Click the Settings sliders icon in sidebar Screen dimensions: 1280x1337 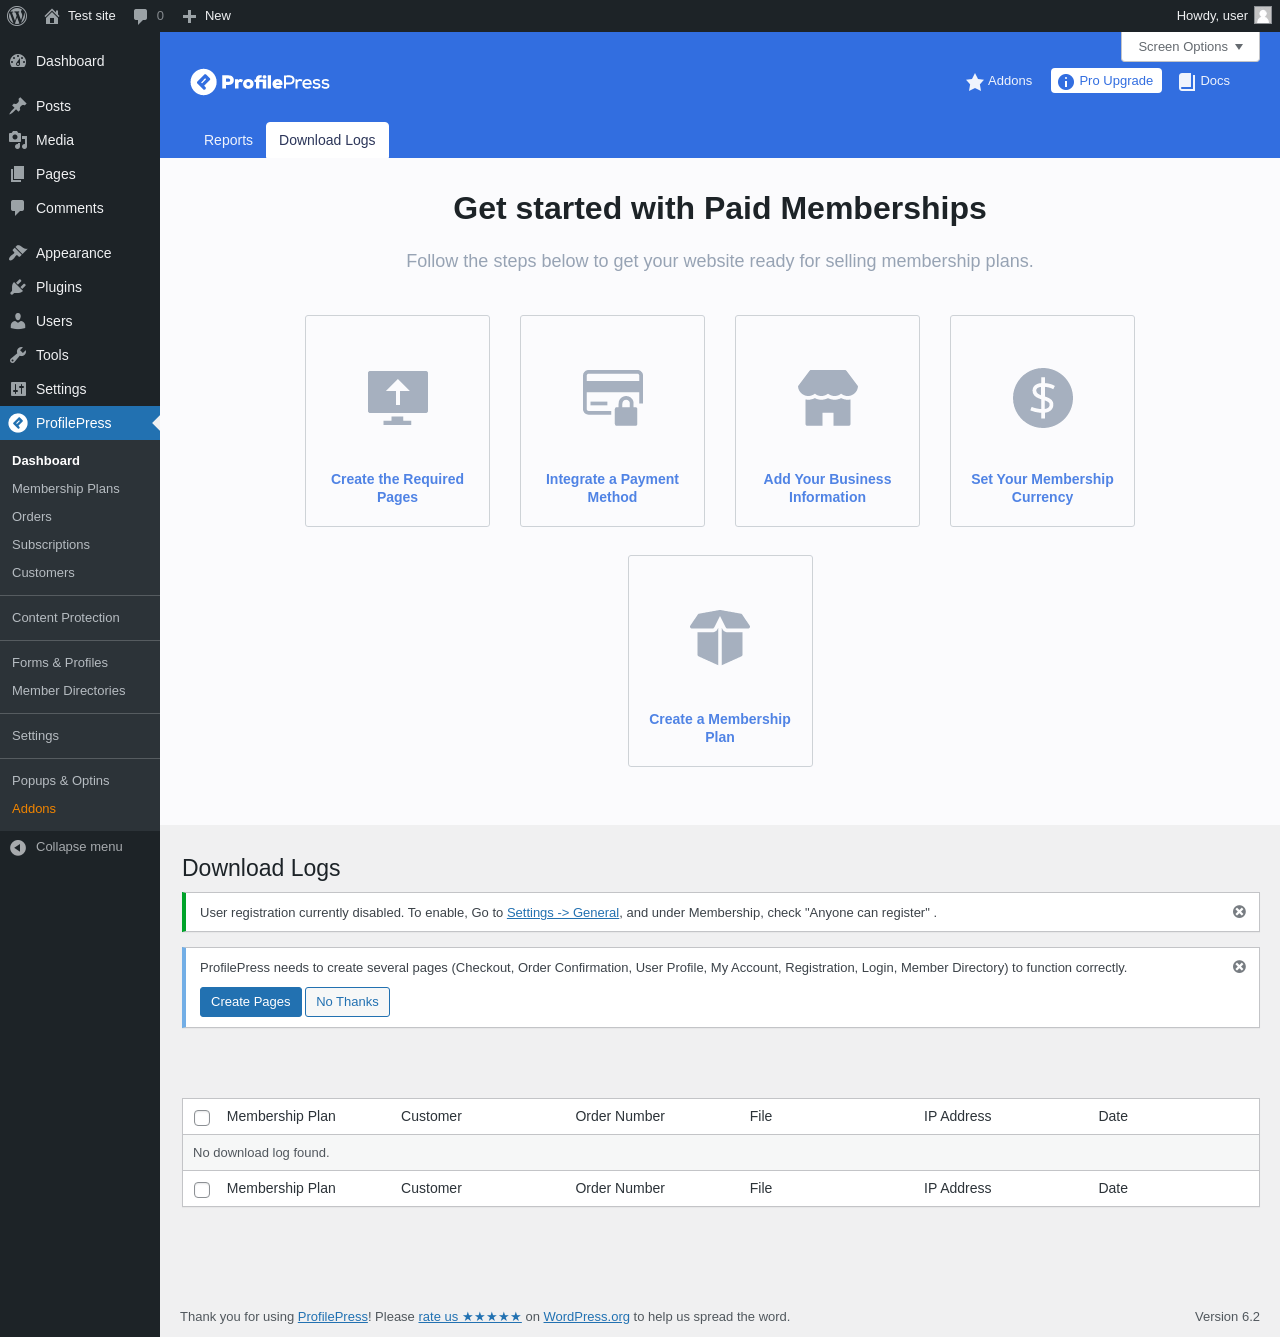18,389
